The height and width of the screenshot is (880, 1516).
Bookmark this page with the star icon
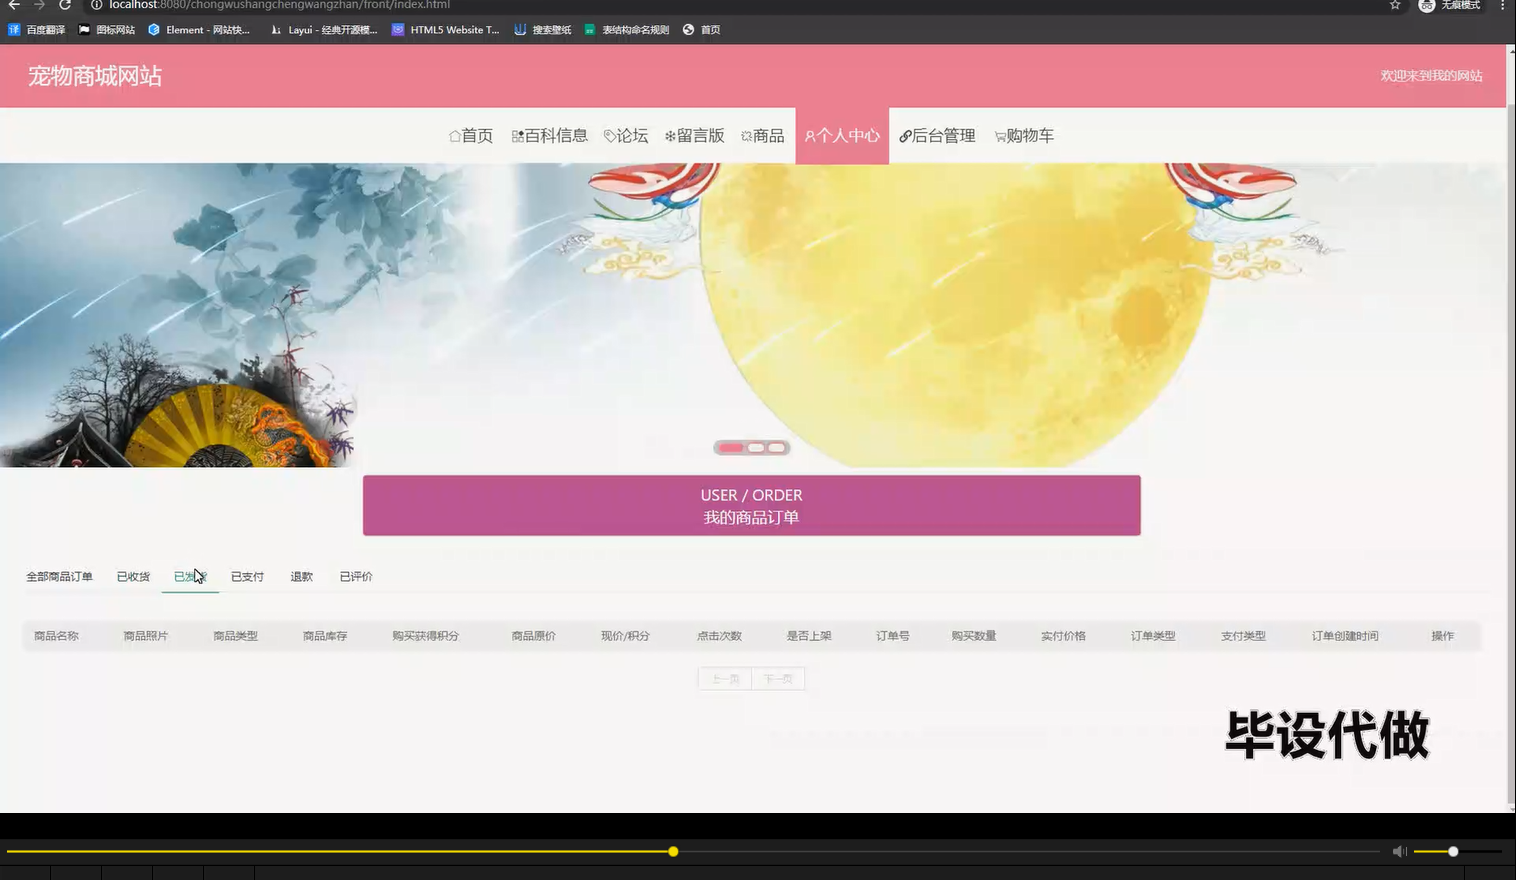[x=1395, y=5]
